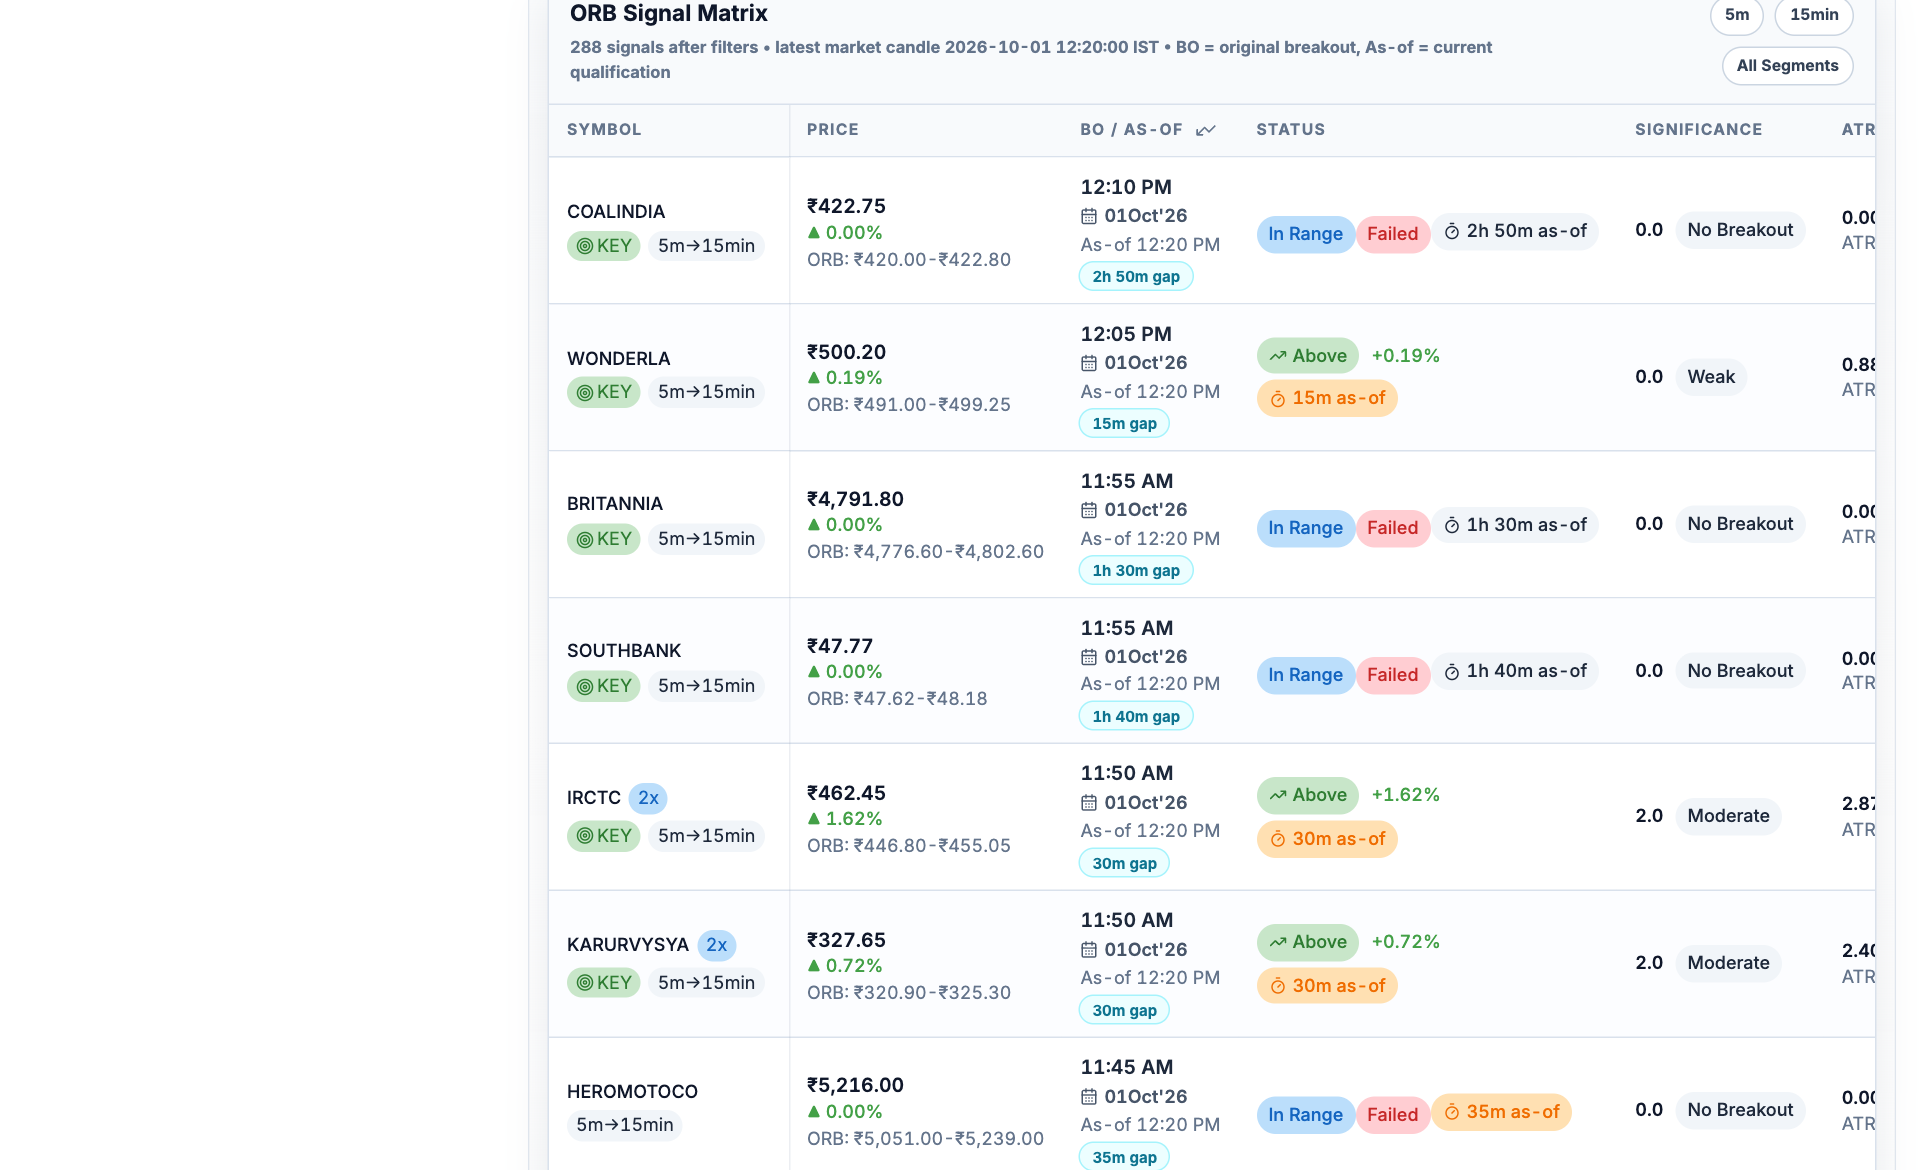Click SOUTHBANK Failed status pill
The image size is (1920, 1170).
point(1392,675)
